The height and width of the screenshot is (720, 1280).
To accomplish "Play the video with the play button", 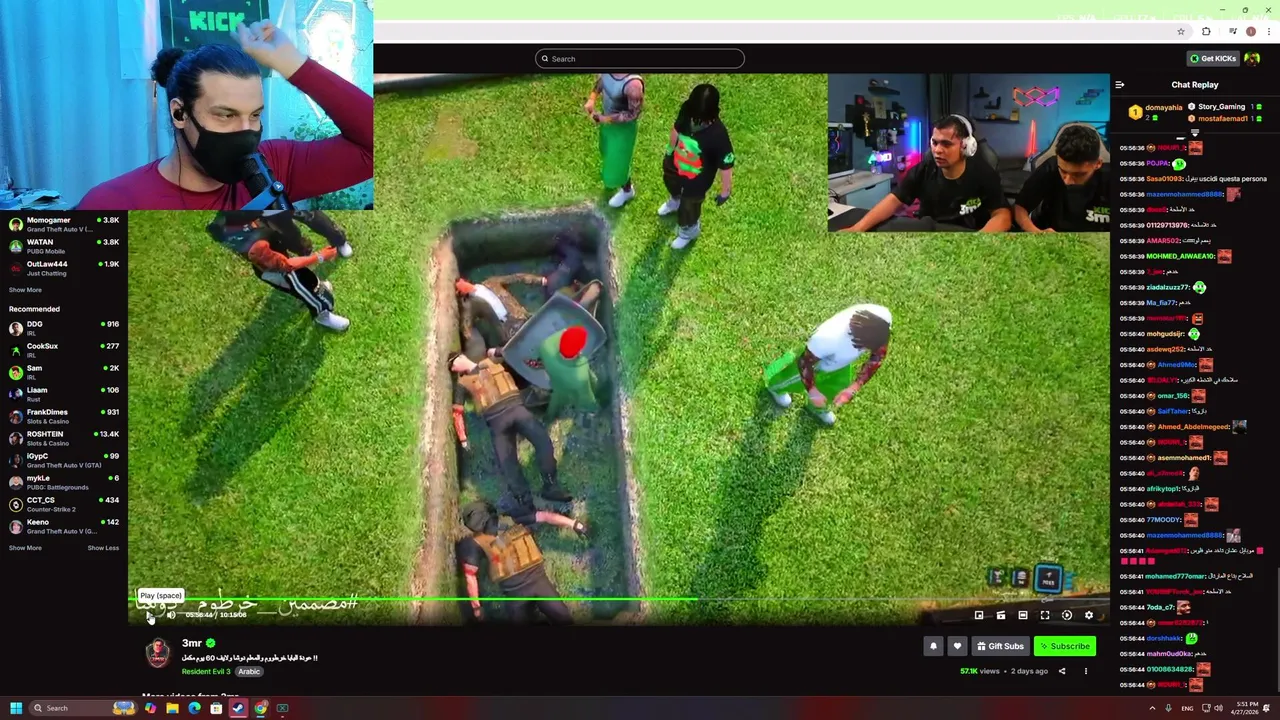I will click(151, 615).
